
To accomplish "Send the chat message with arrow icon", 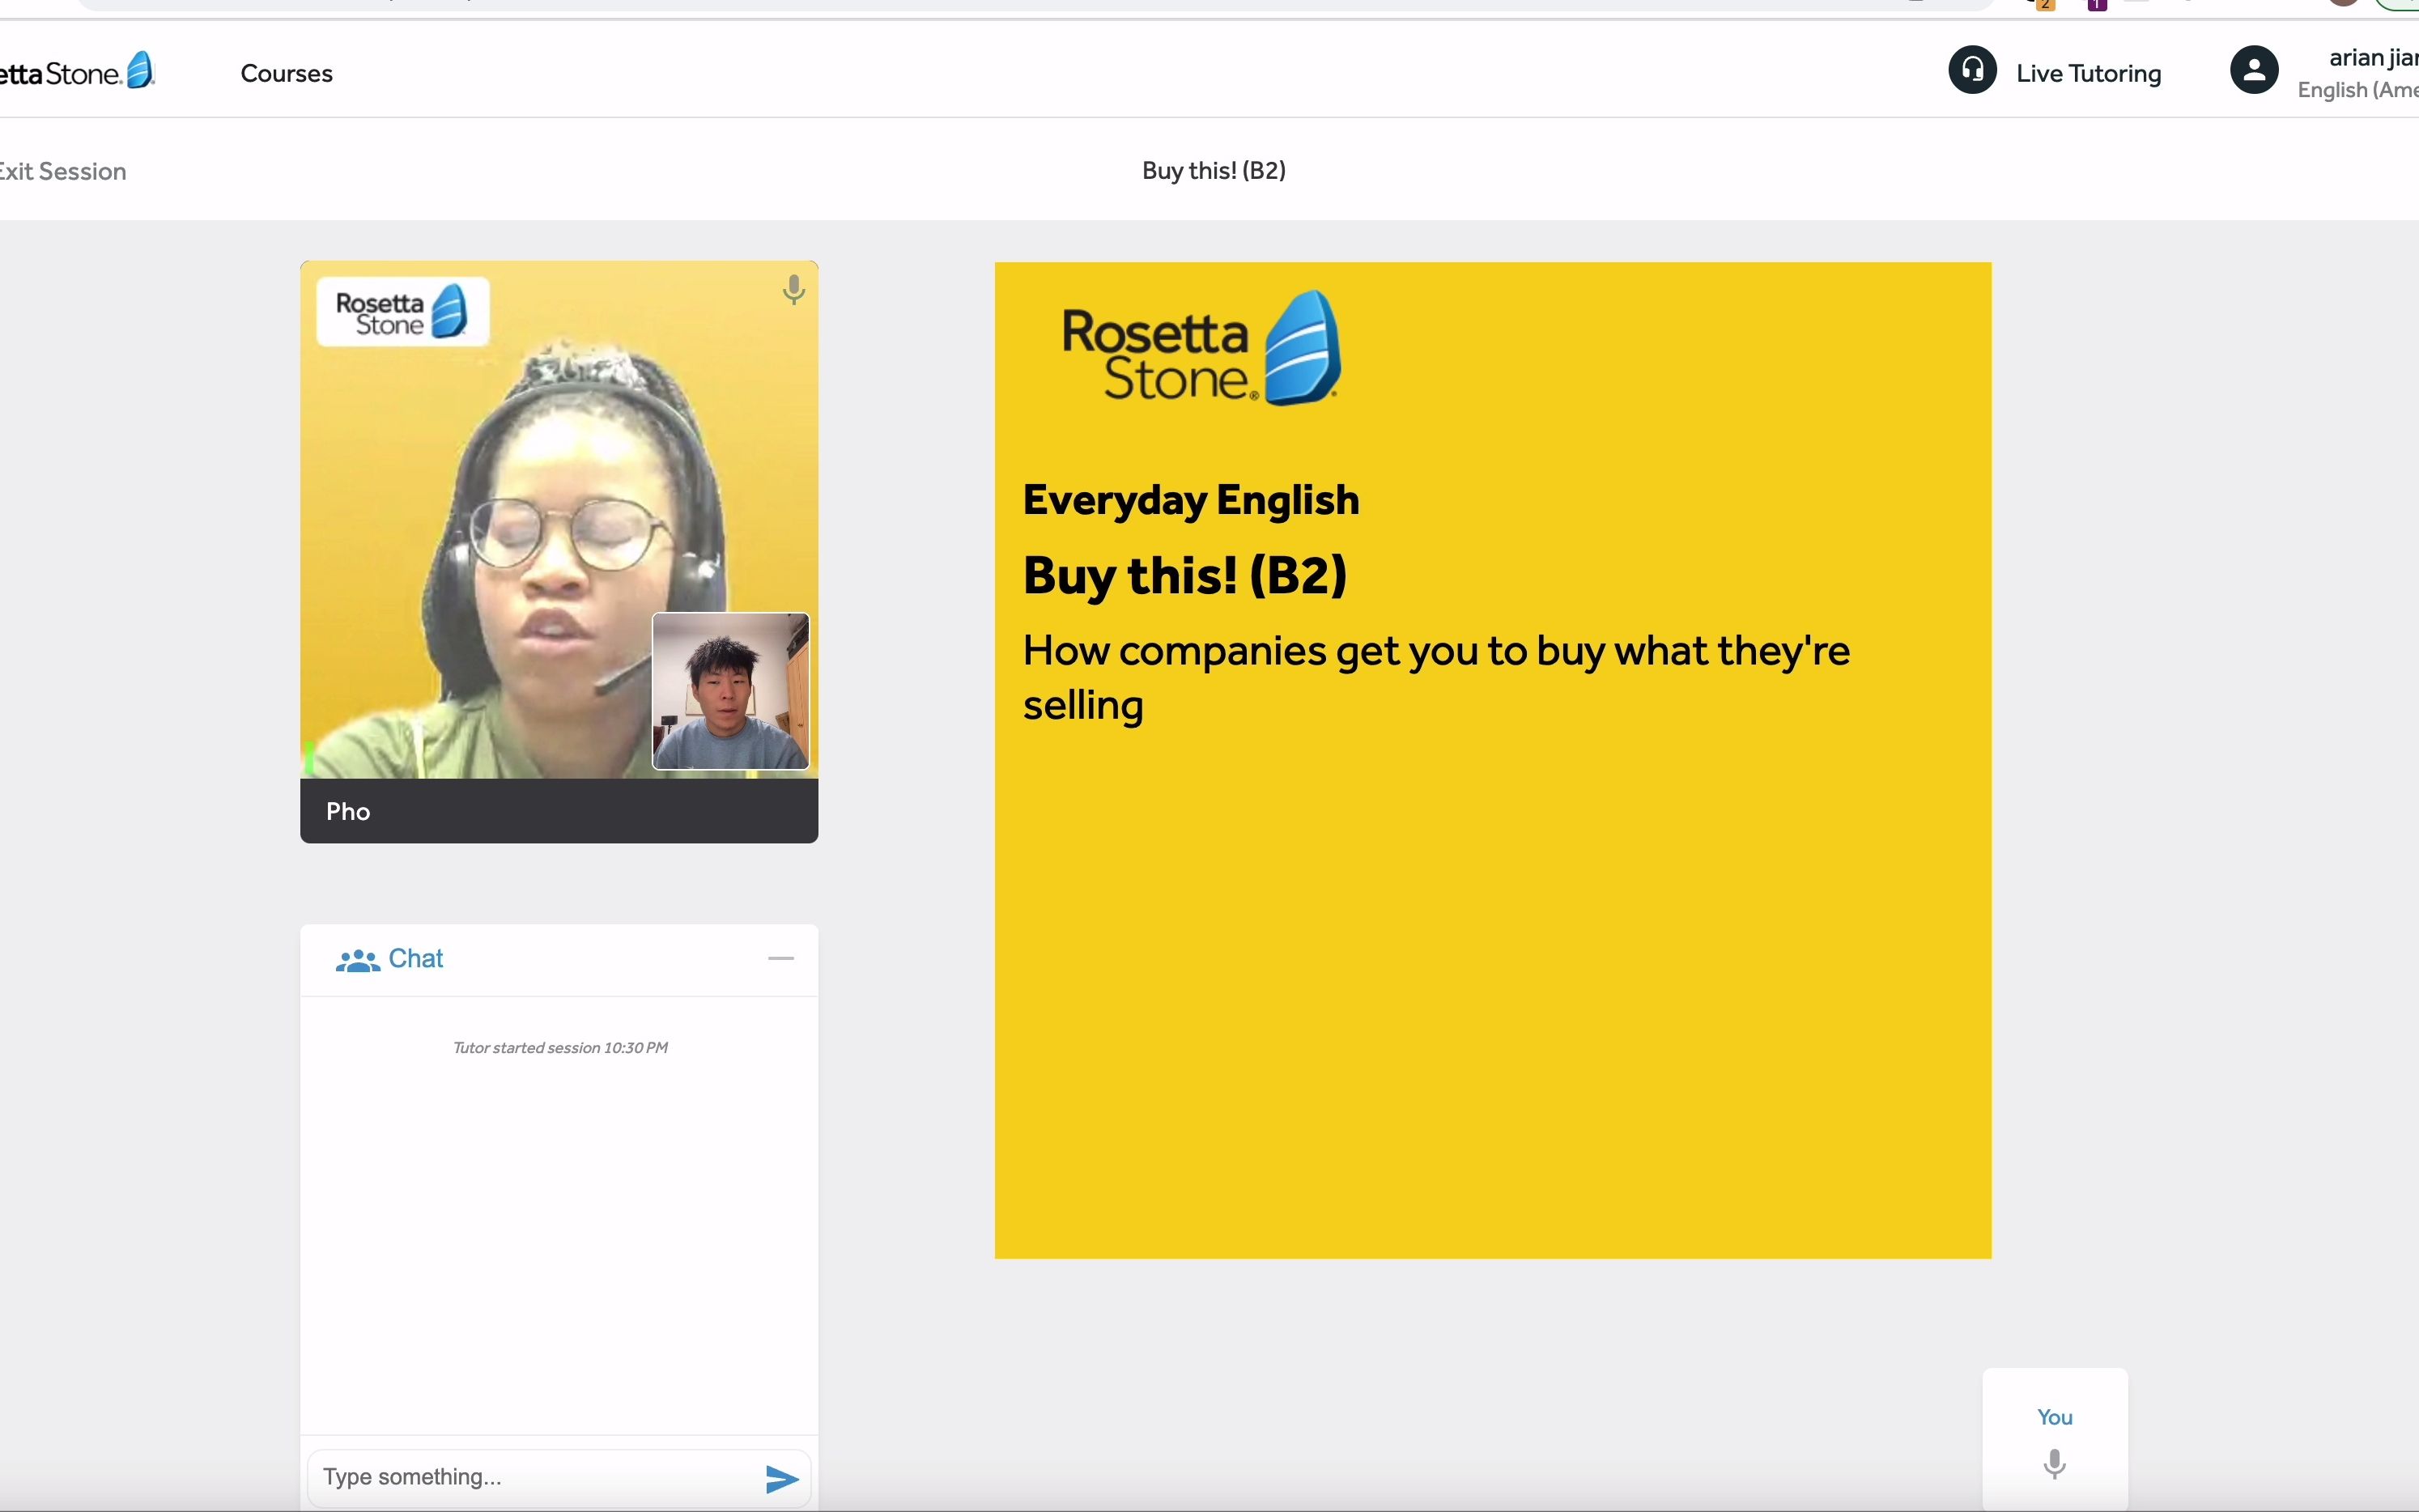I will click(782, 1478).
